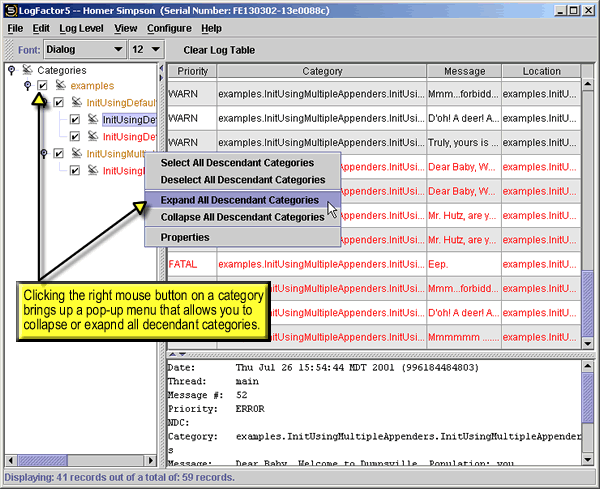
Task: Click the orange InitUsingMulti category icon
Action: click(76, 154)
